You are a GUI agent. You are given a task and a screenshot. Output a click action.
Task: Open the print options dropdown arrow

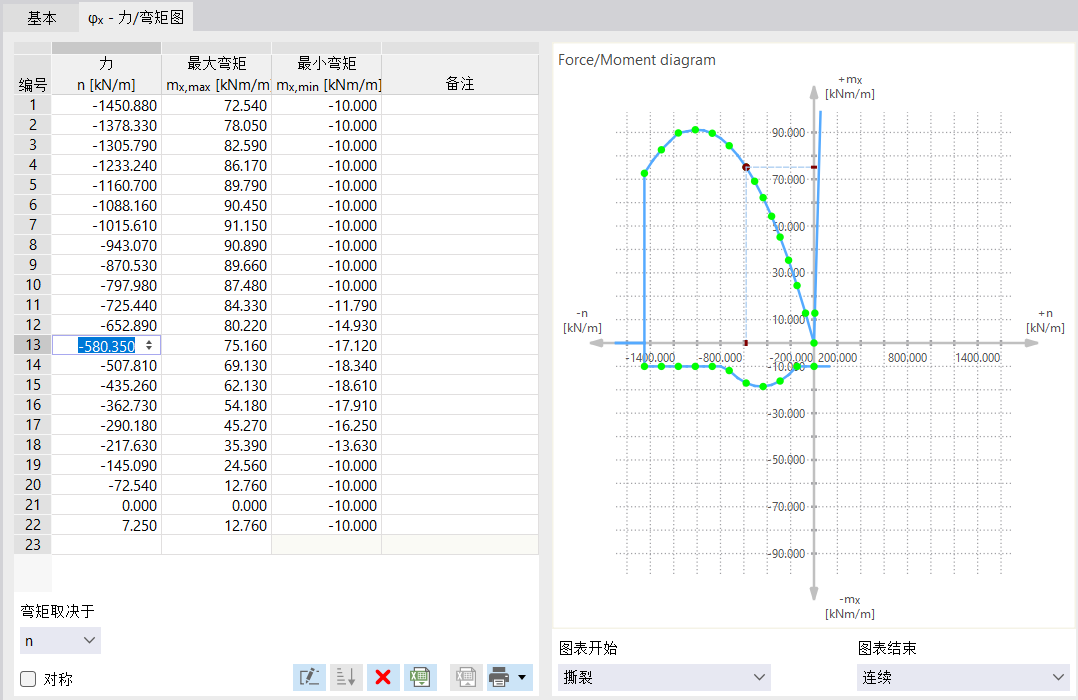coord(522,677)
